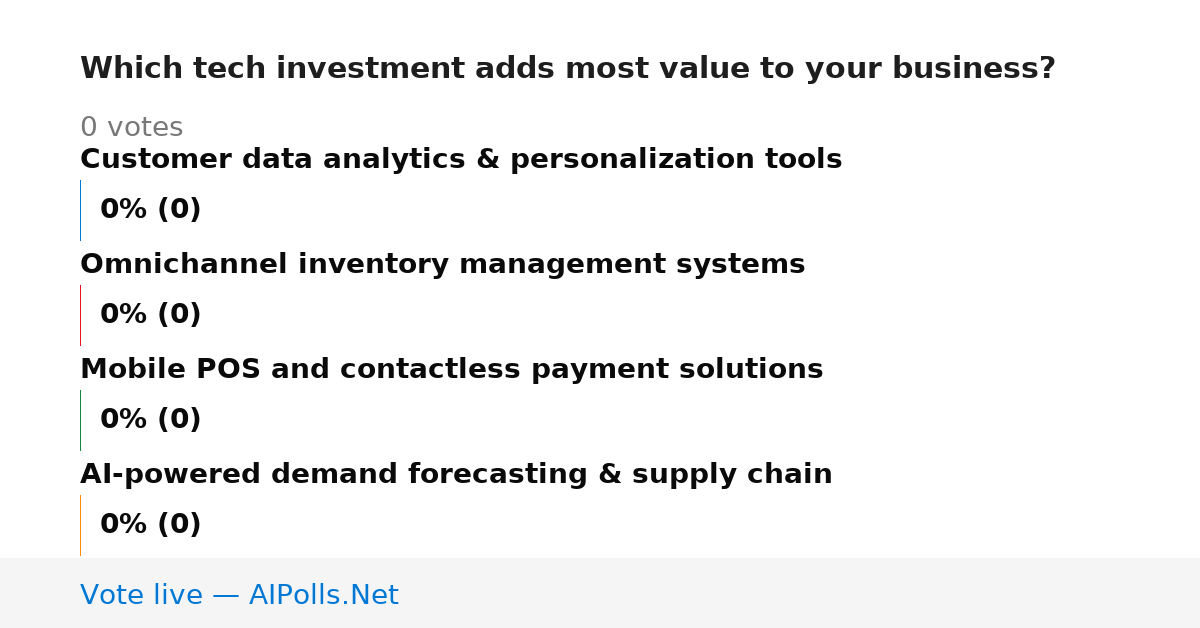This screenshot has height=628, width=1200.
Task: Click the 0% (0) result under Omnichannel inventory
Action: (x=151, y=315)
